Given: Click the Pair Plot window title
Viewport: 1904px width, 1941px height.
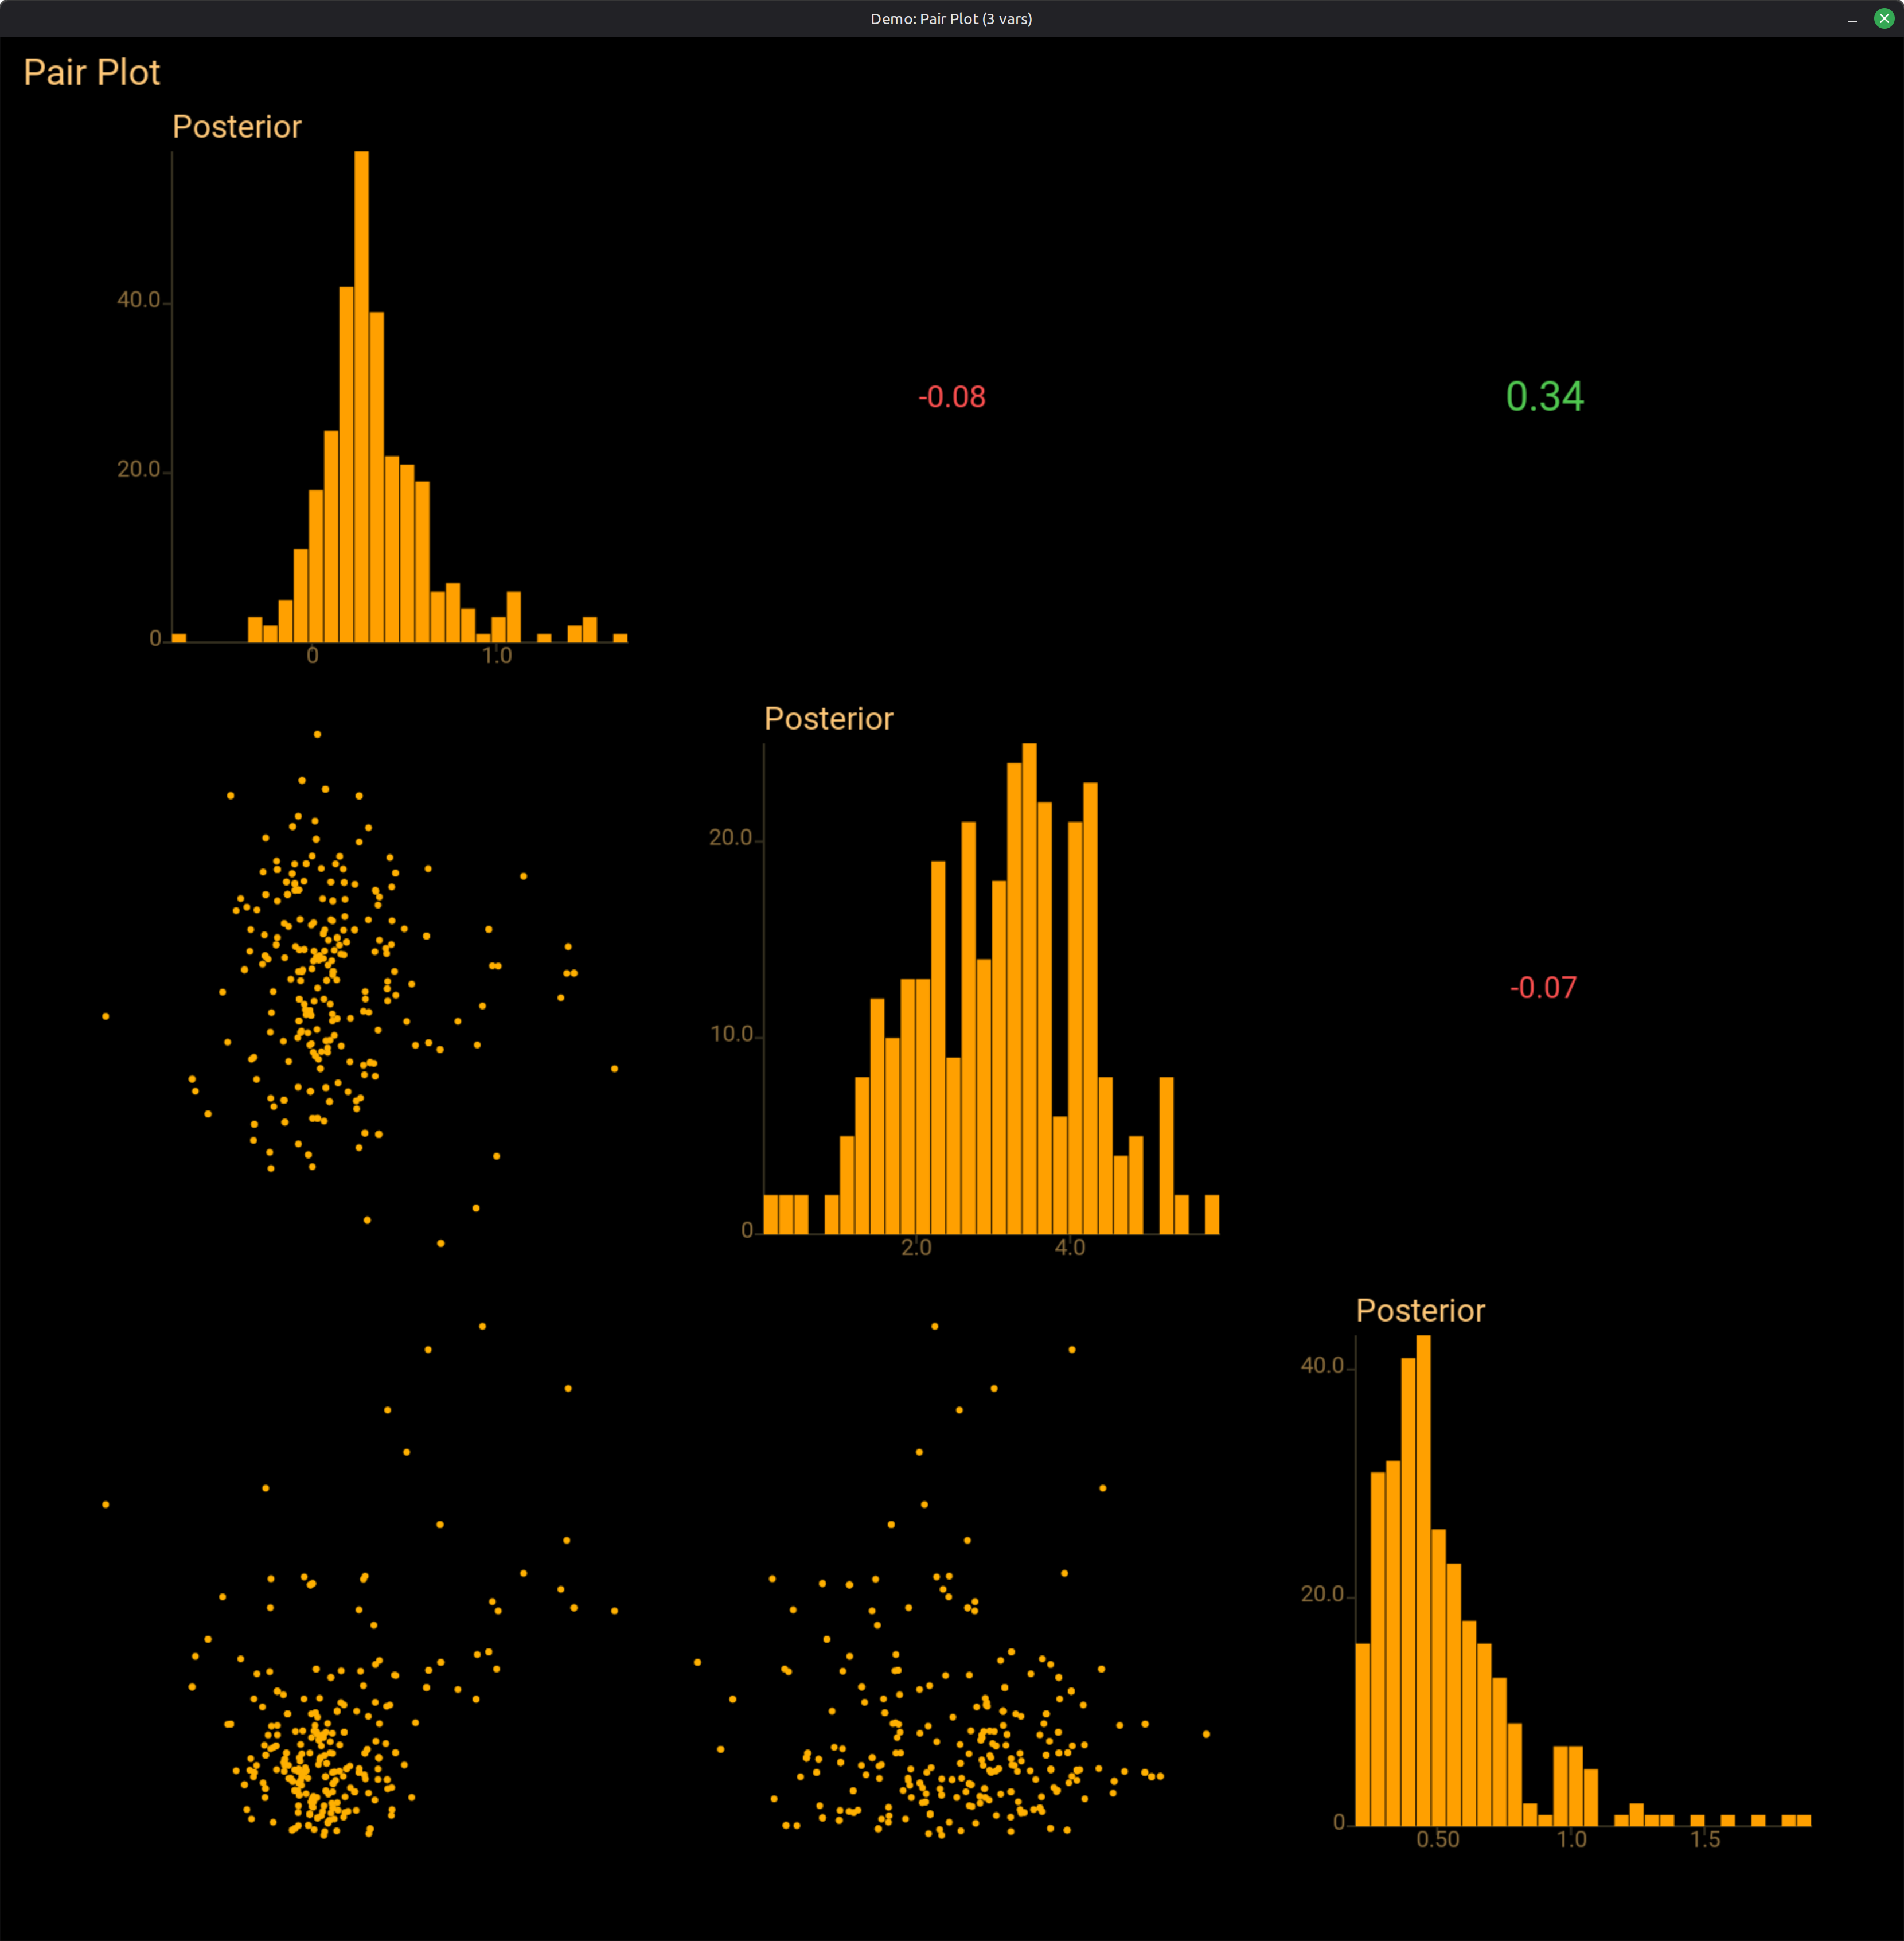Looking at the screenshot, I should tap(951, 18).
